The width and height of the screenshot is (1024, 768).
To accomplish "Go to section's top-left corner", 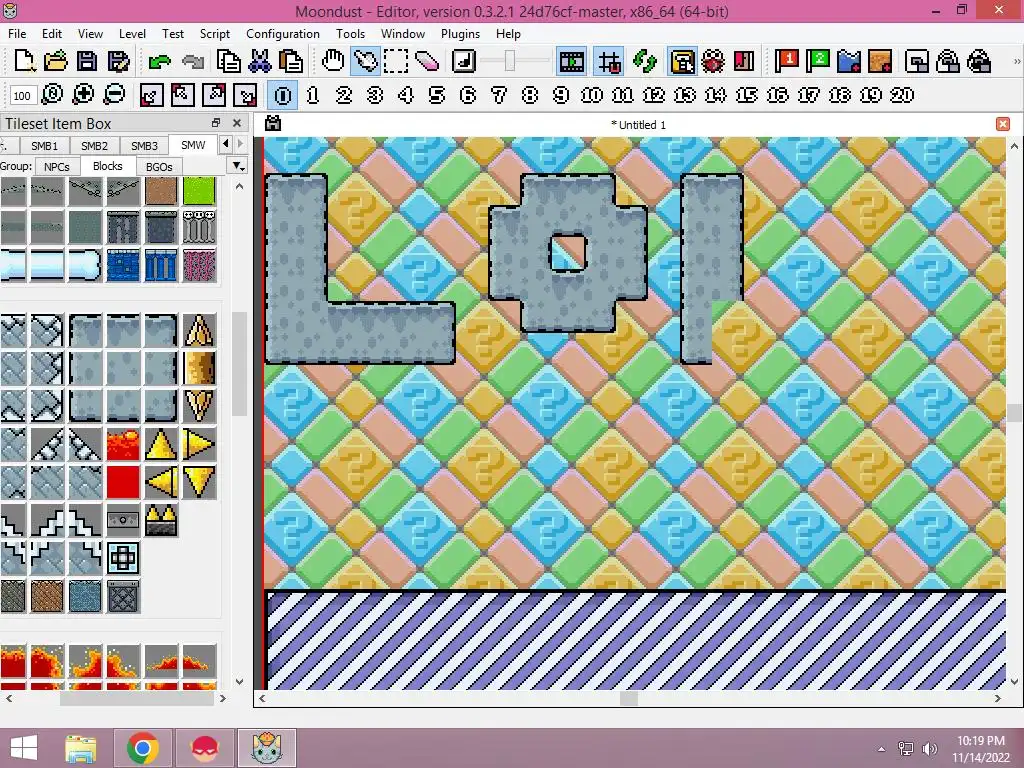I will 183,95.
